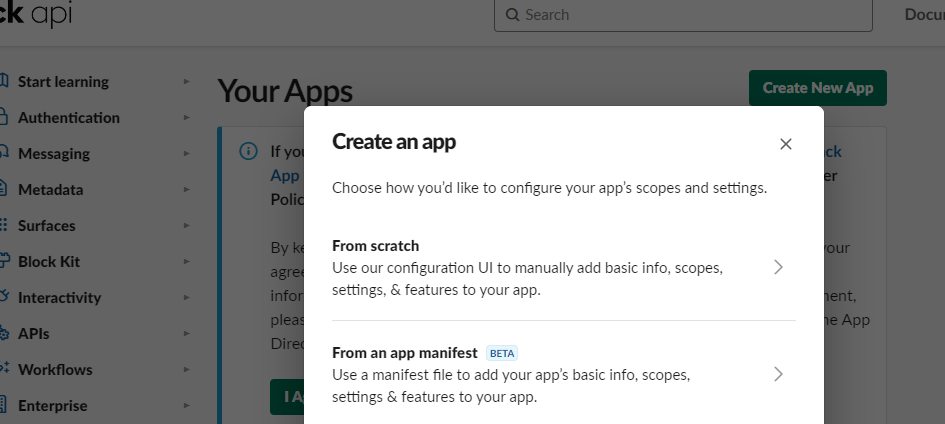Click the Messaging sidebar icon
Screen dimensions: 945x424
(x=4, y=154)
